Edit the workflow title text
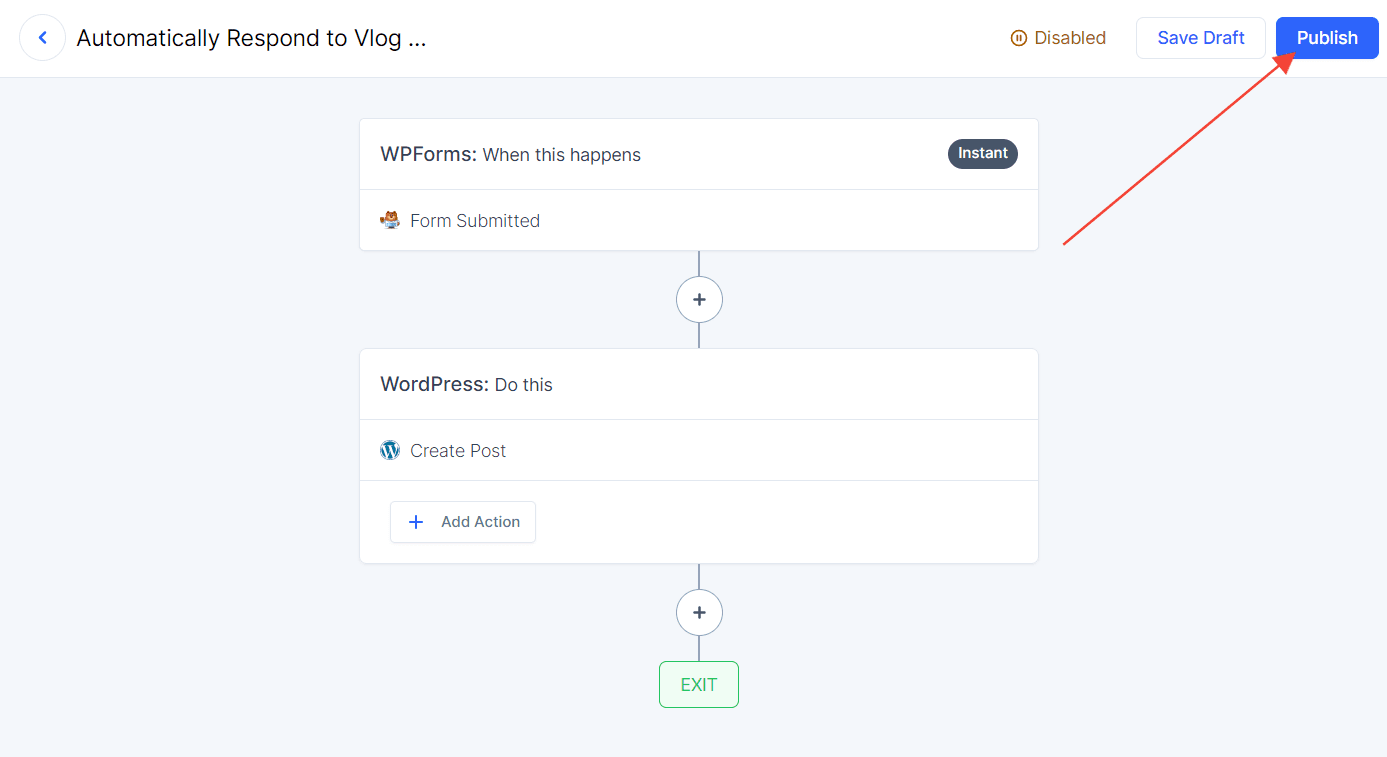Image resolution: width=1387 pixels, height=757 pixels. point(252,38)
